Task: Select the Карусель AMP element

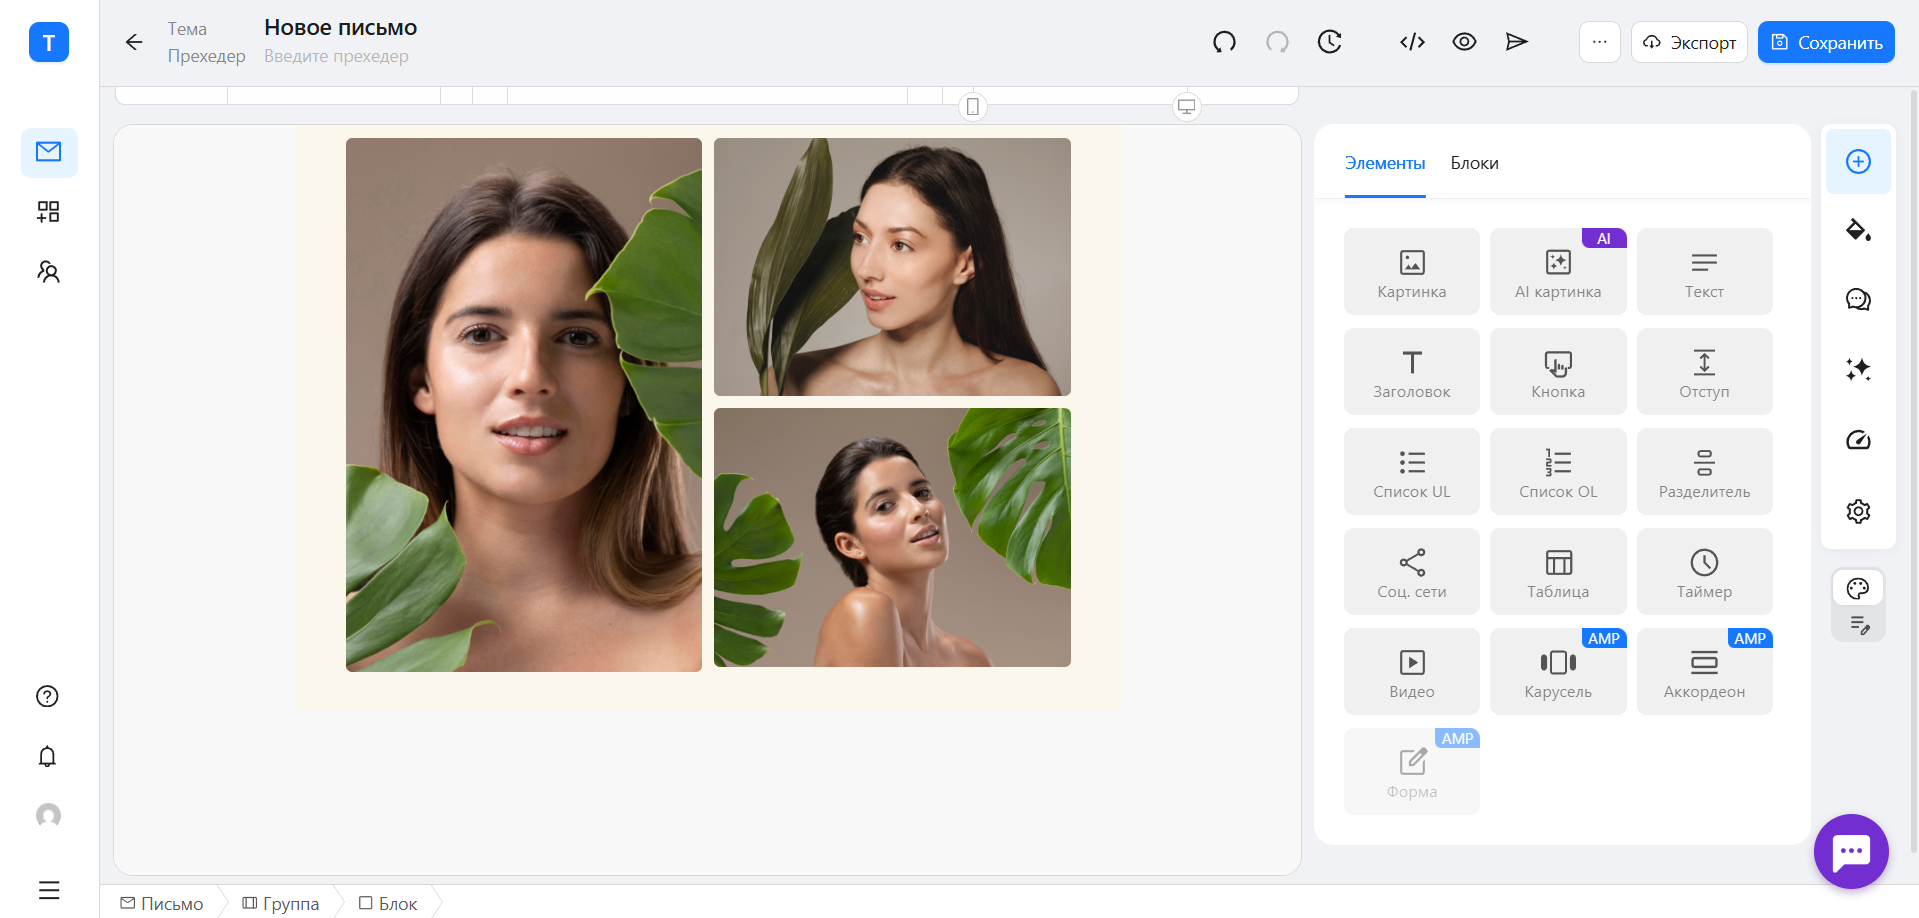Action: 1558,672
